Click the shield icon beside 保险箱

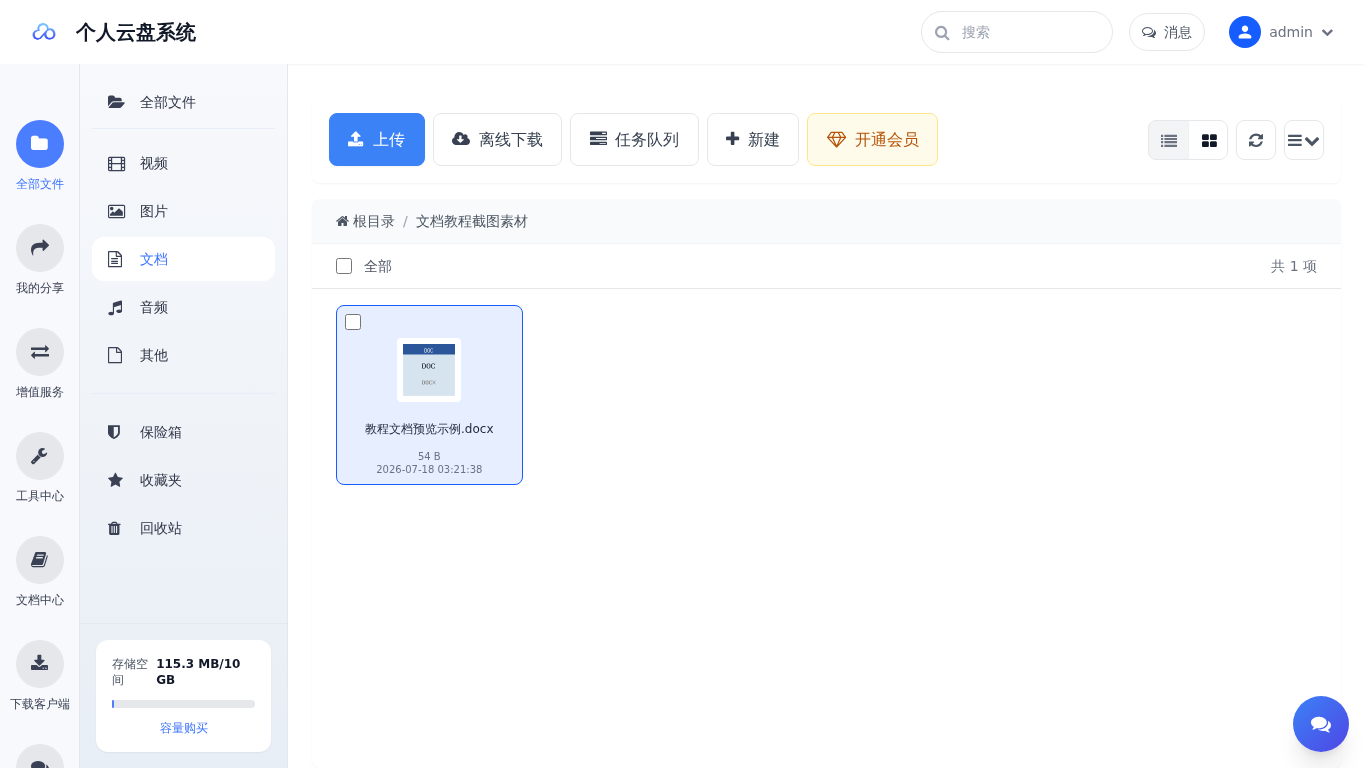point(115,432)
